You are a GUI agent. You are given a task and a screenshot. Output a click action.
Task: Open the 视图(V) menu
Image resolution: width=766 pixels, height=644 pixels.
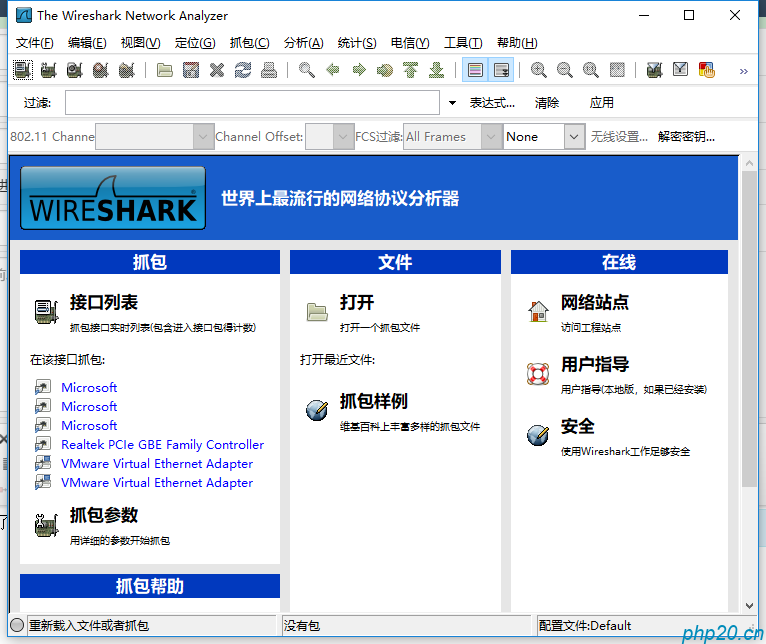tap(140, 43)
